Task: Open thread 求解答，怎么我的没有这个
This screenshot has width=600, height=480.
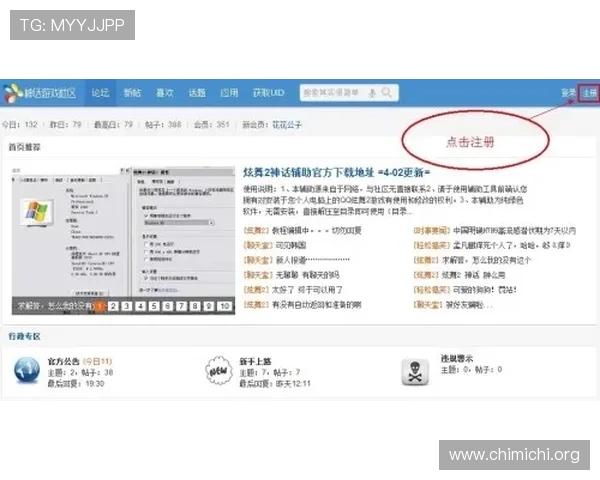Action: click(486, 260)
